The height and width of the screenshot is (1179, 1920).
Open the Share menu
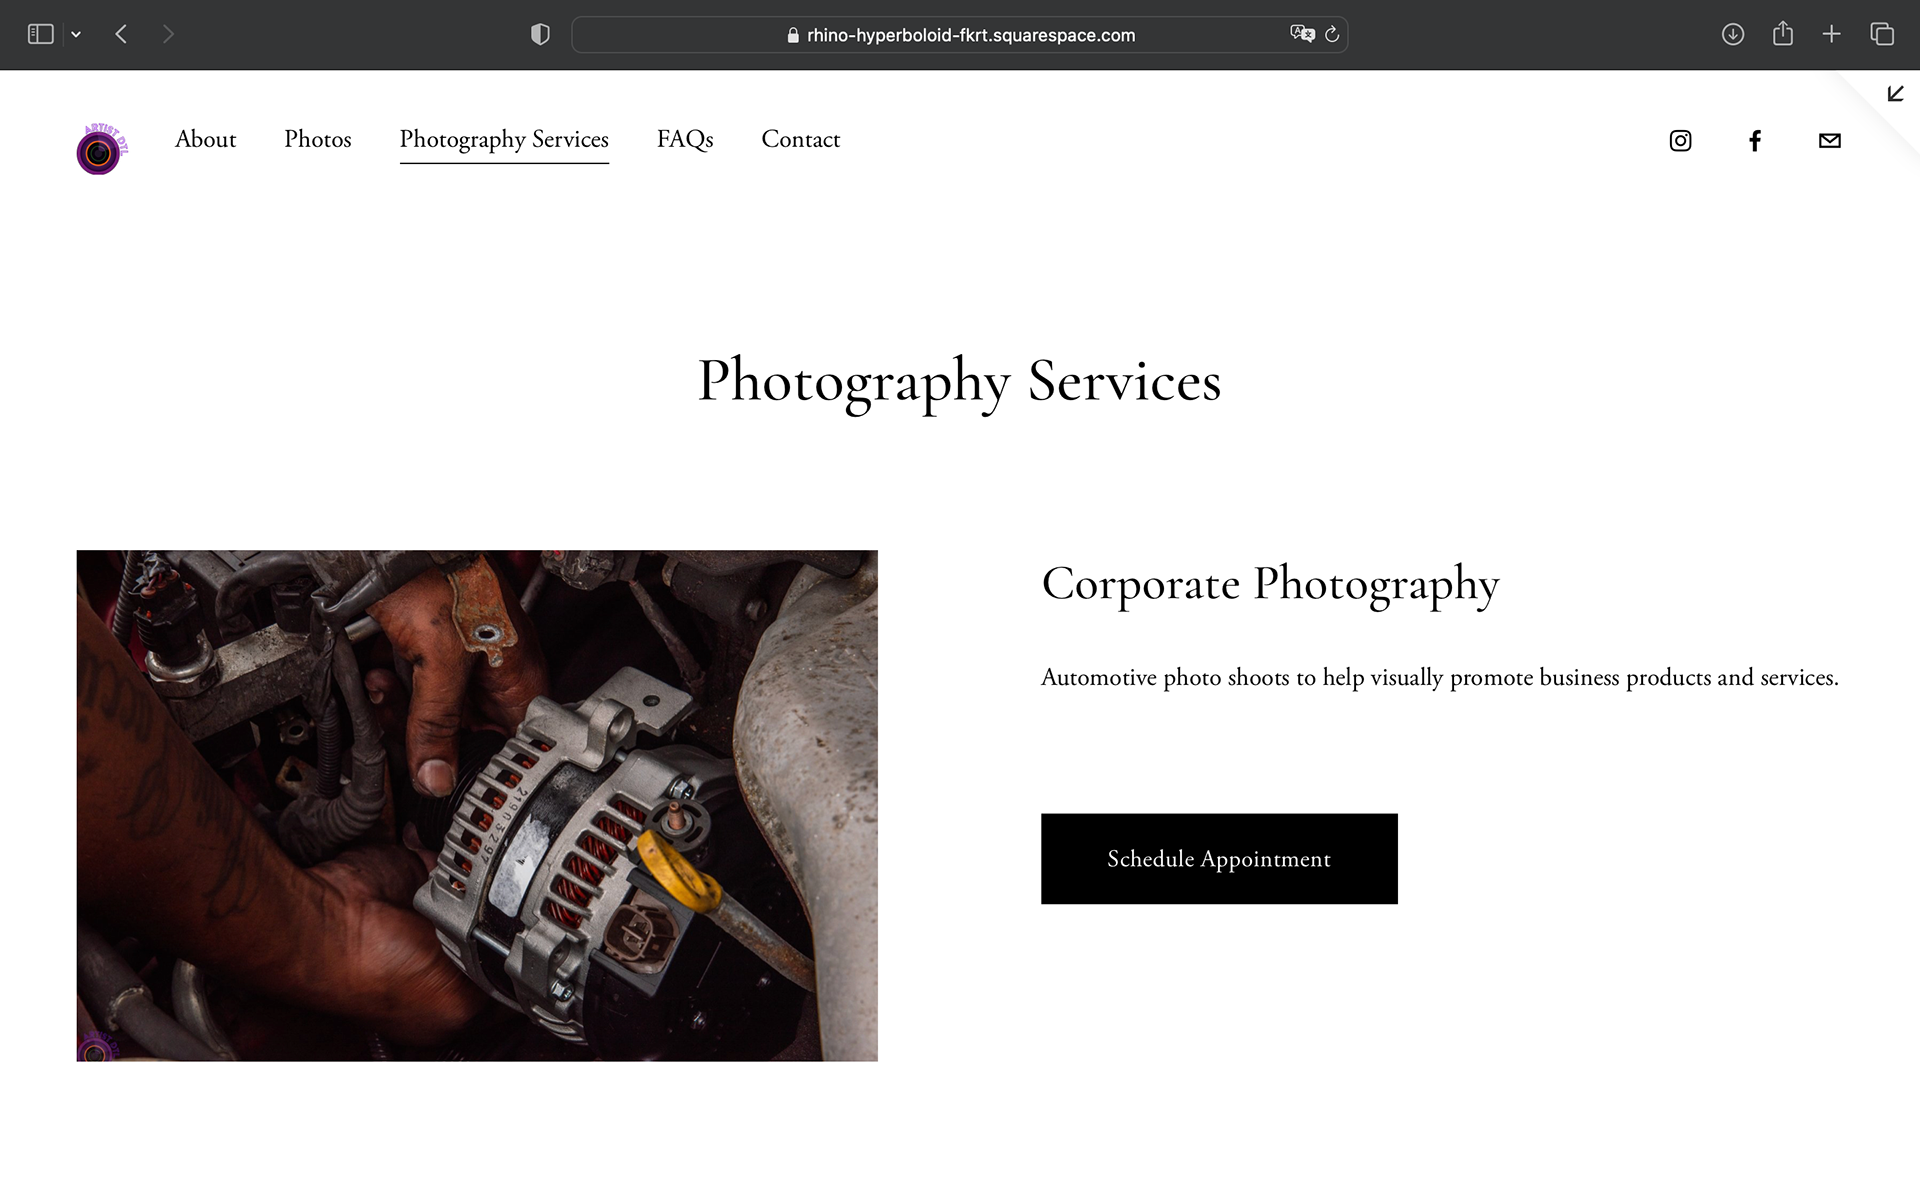point(1782,34)
